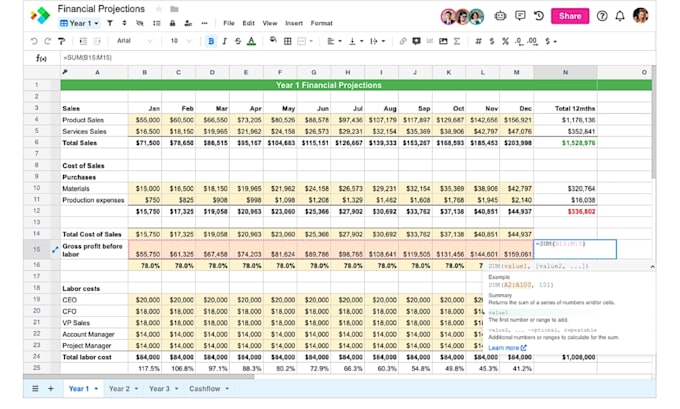The image size is (680, 409).
Task: Toggle bold formatting
Action: [211, 41]
